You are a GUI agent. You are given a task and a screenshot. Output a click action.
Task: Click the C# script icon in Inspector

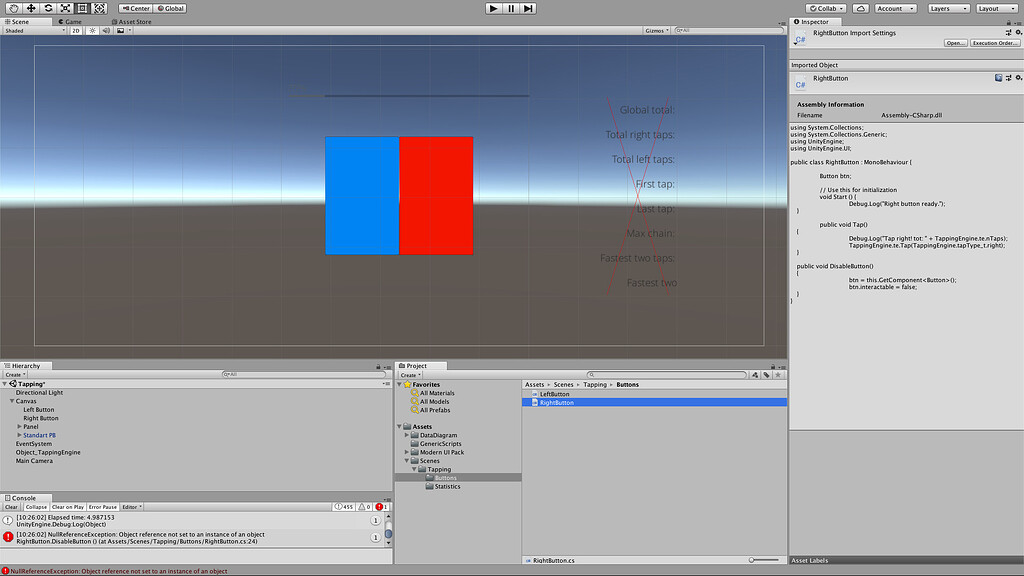(800, 38)
